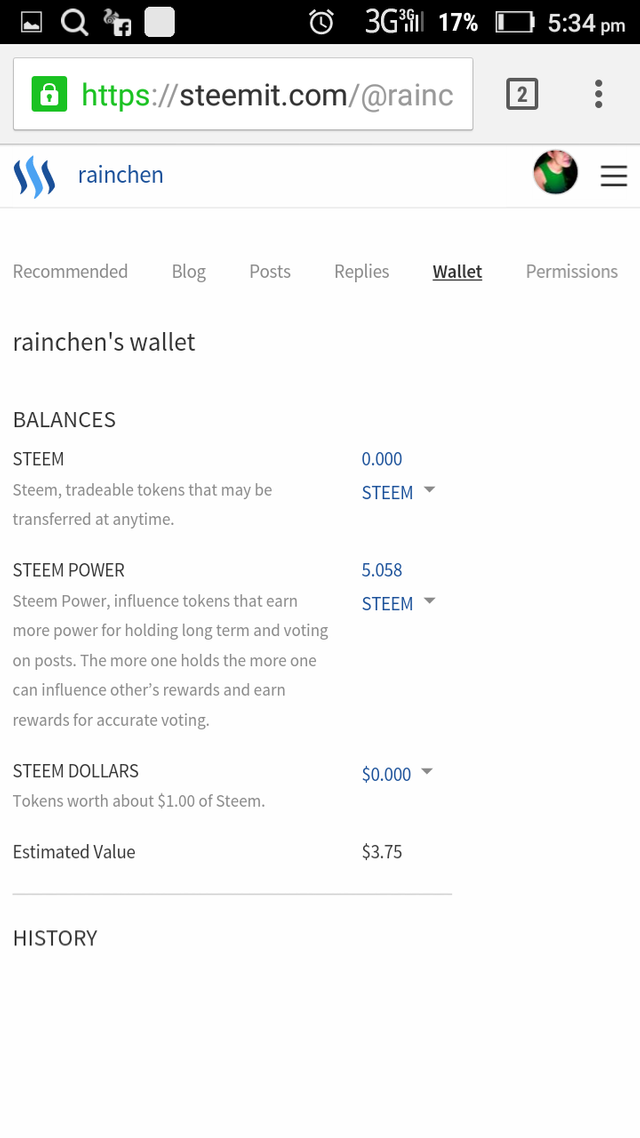640x1138 pixels.
Task: Expand the STEEM balance dropdown
Action: pos(429,491)
